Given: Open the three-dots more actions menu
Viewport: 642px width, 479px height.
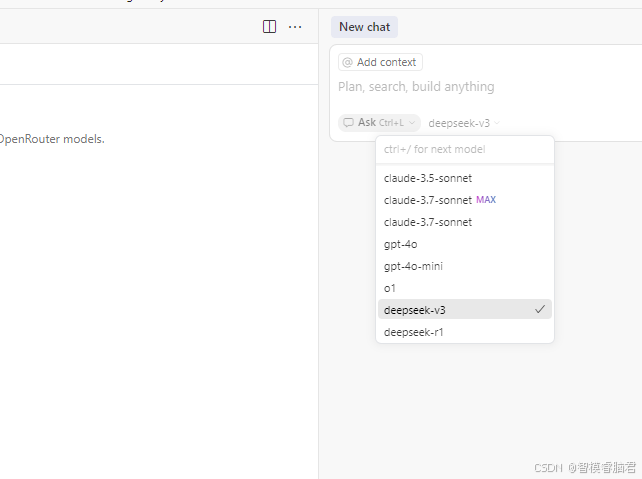Looking at the screenshot, I should click(295, 27).
